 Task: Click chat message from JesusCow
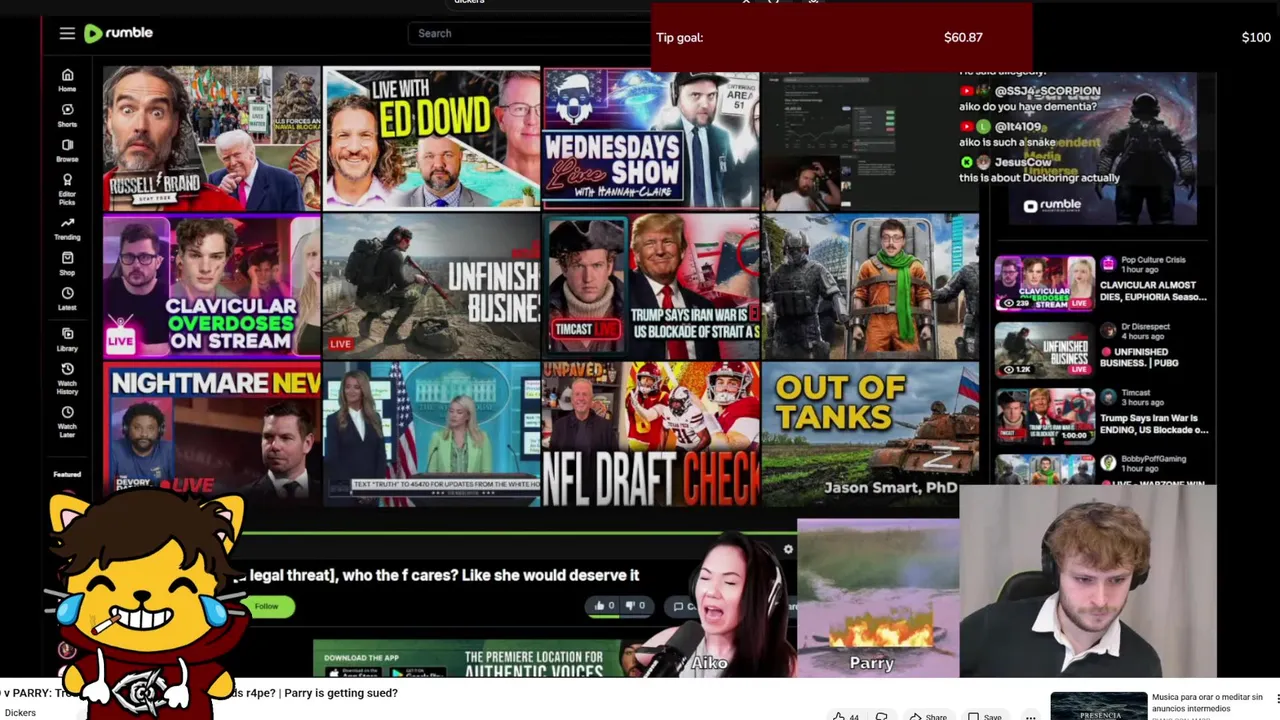click(1040, 170)
